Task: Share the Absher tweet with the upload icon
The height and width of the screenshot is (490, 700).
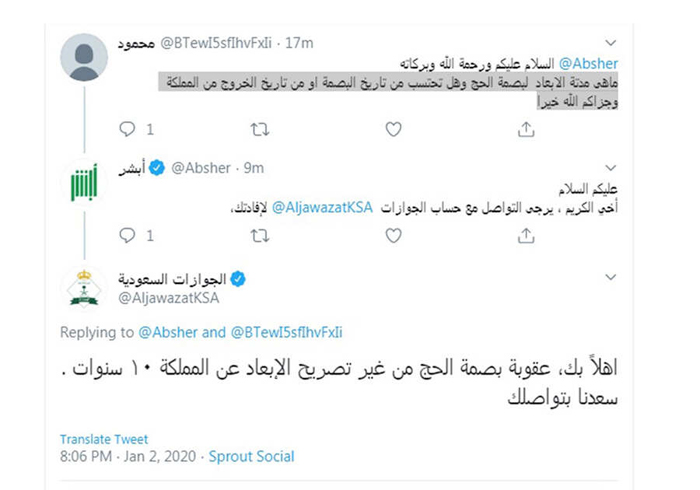Action: point(526,236)
